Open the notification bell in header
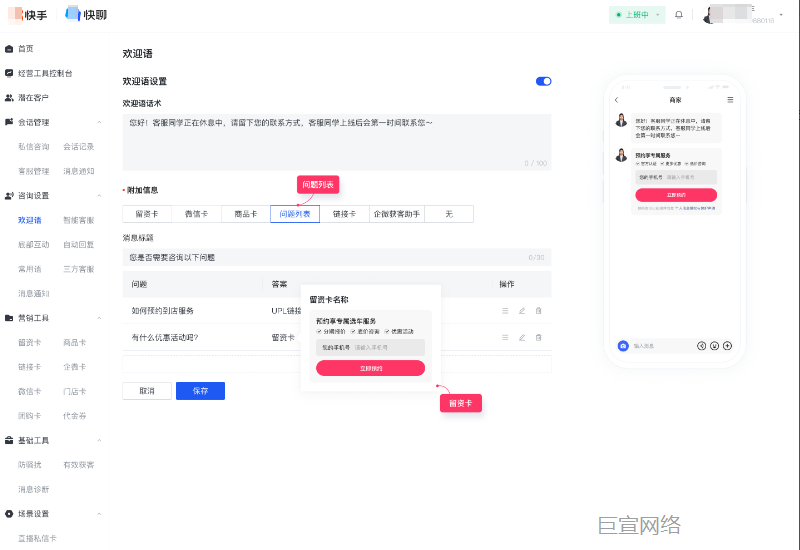This screenshot has height=550, width=800. click(x=679, y=15)
